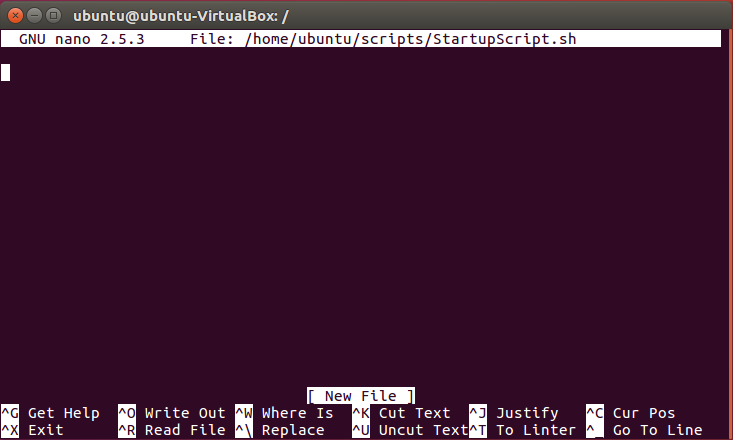Maximize the terminal window
The width and height of the screenshot is (733, 440).
coord(54,15)
